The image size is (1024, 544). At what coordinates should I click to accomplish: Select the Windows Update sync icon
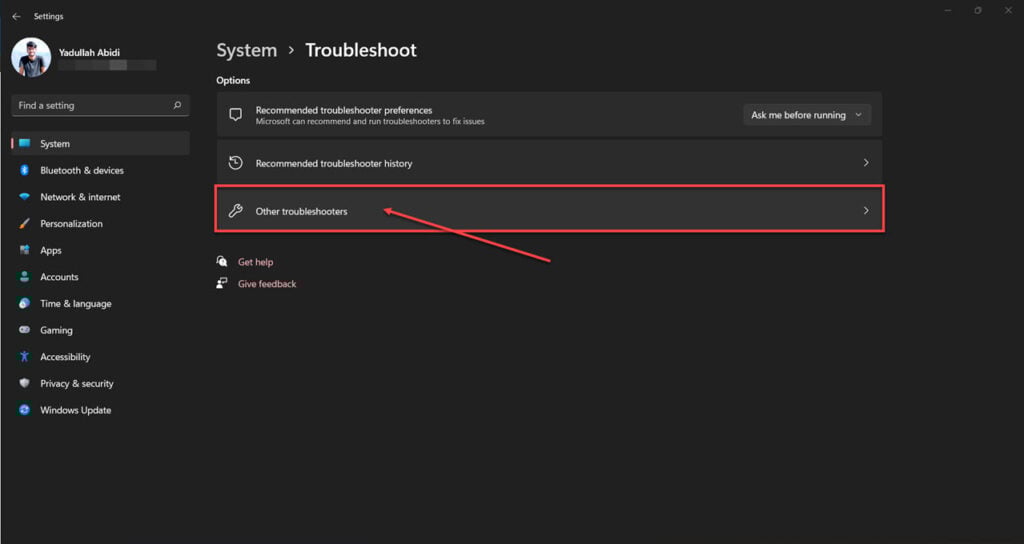24,411
